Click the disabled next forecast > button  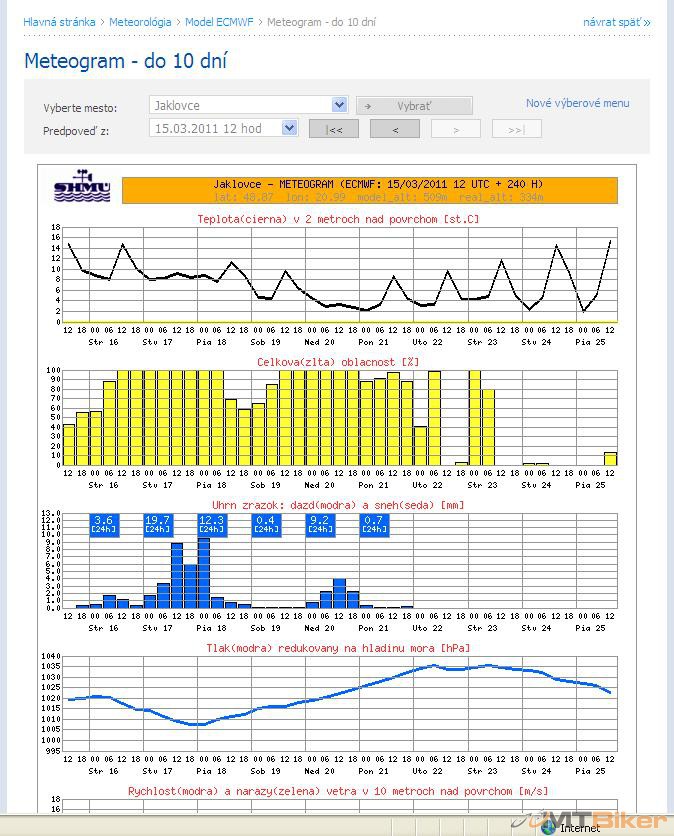[456, 129]
